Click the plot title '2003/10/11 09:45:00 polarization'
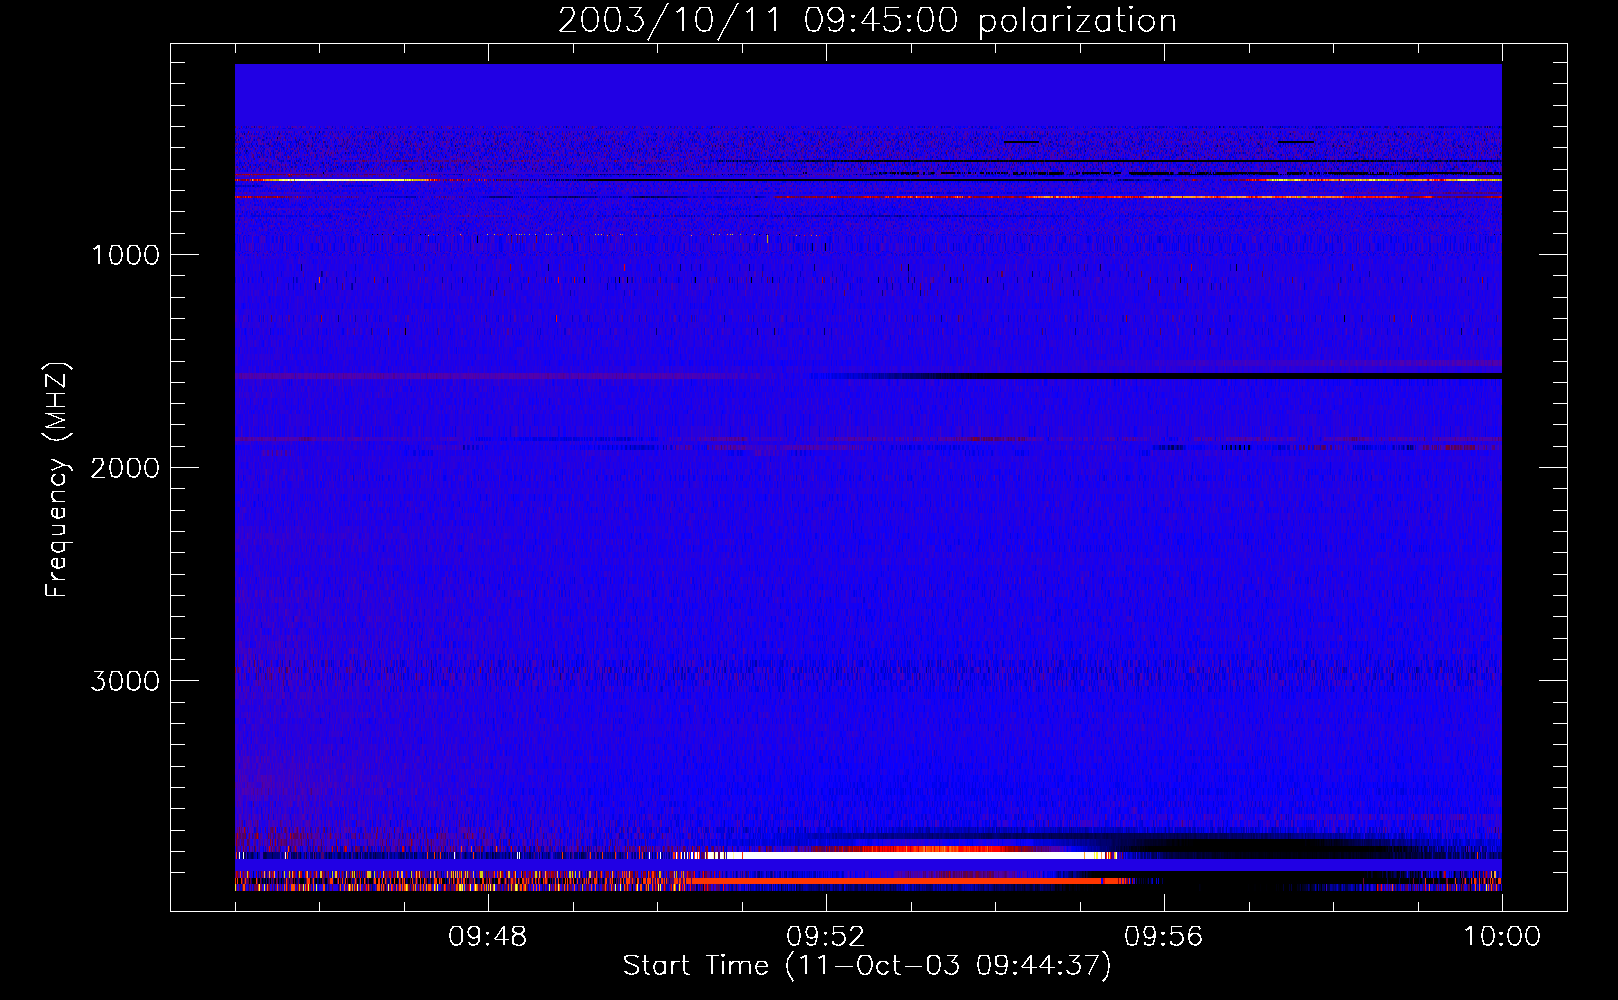This screenshot has width=1618, height=1000. tap(867, 20)
